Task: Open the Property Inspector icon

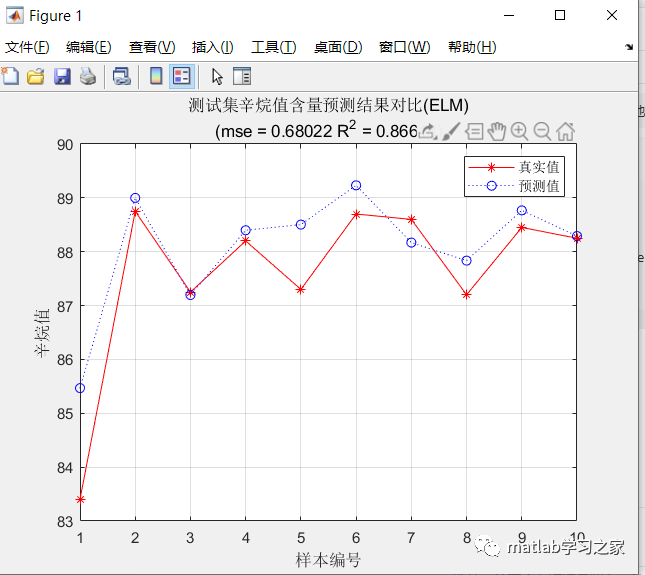Action: (242, 77)
